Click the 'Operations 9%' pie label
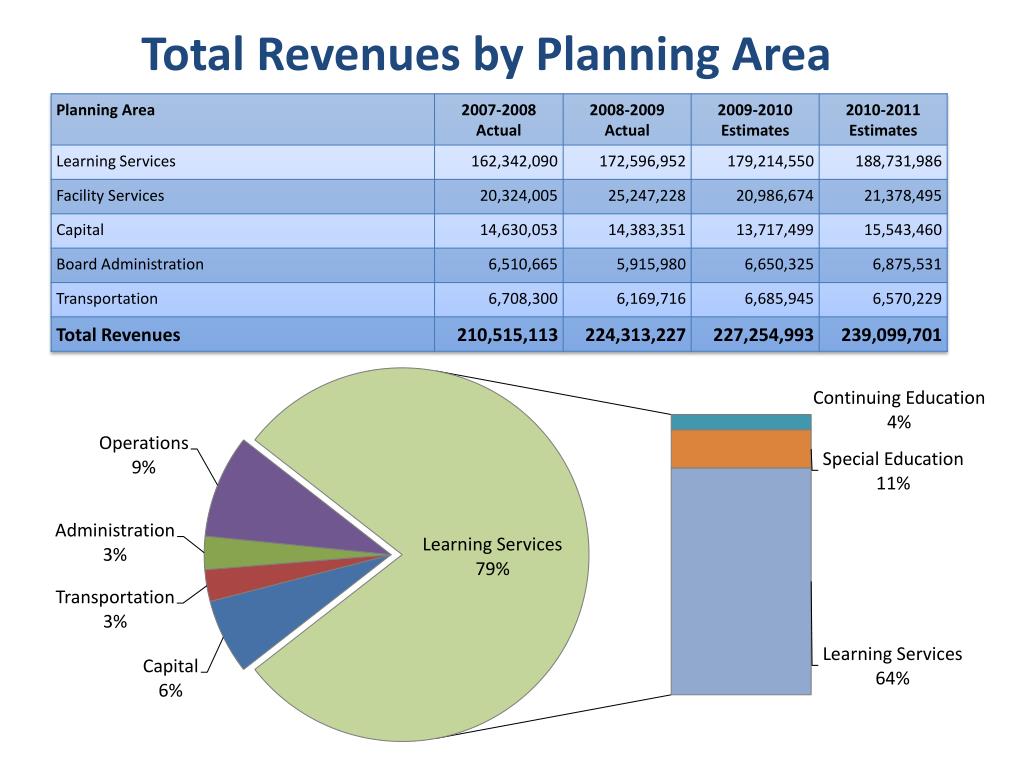 click(144, 455)
